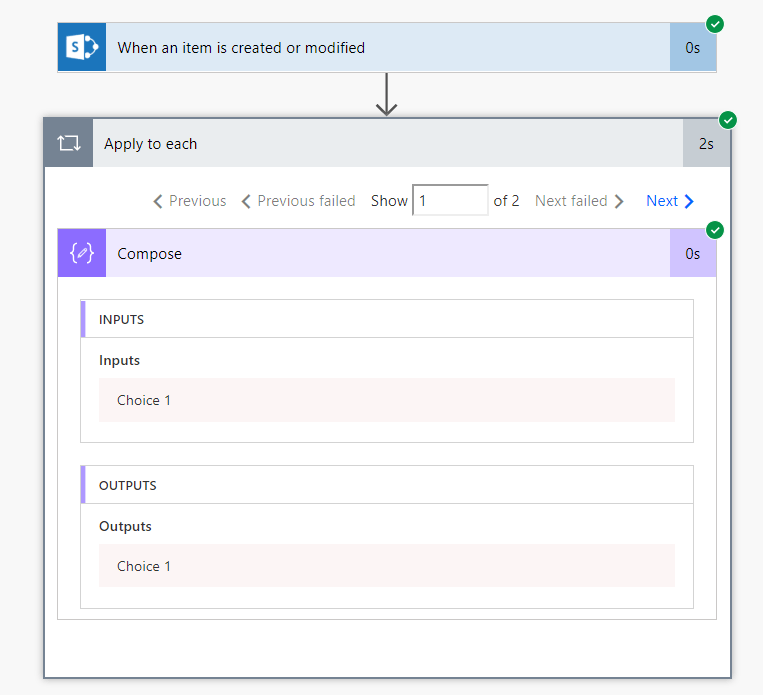Click the OUTPUTS section header
The image size is (763, 695).
387,485
